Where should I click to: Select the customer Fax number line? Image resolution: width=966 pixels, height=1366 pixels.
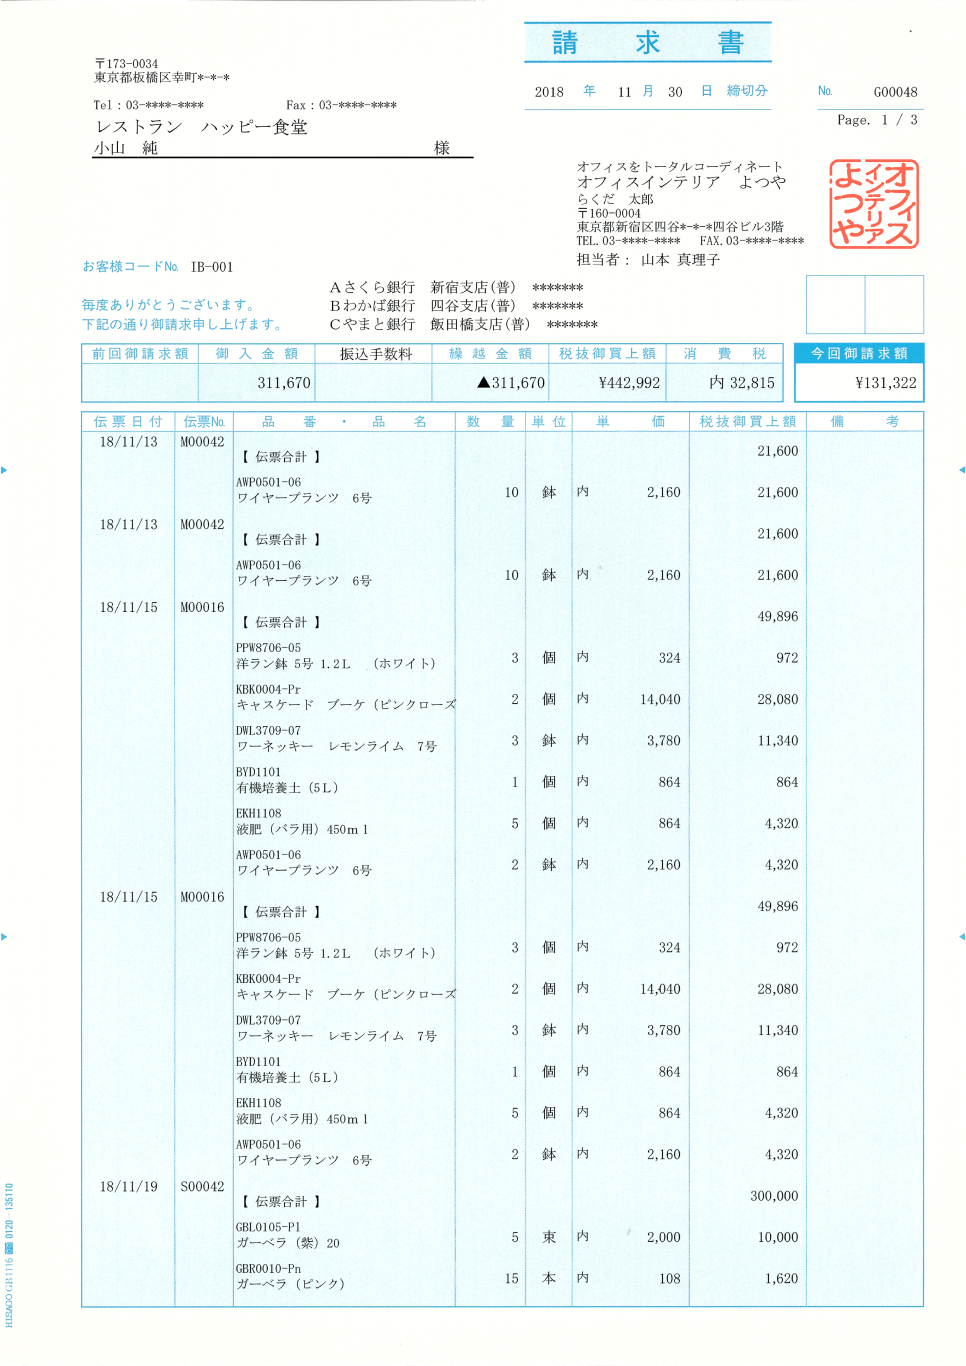[x=341, y=105]
